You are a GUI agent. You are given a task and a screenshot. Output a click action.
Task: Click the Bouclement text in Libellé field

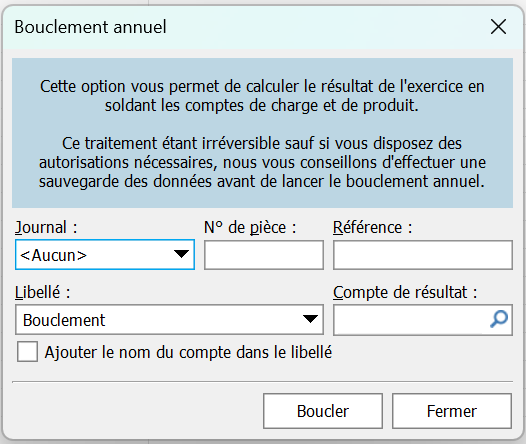point(64,320)
